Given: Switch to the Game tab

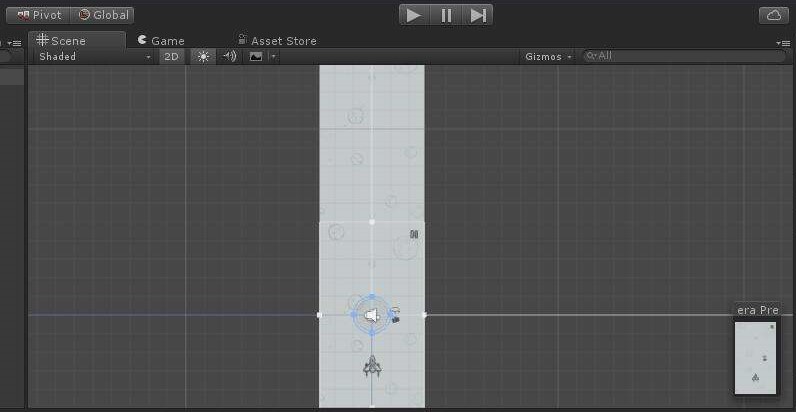Looking at the screenshot, I should 161,41.
